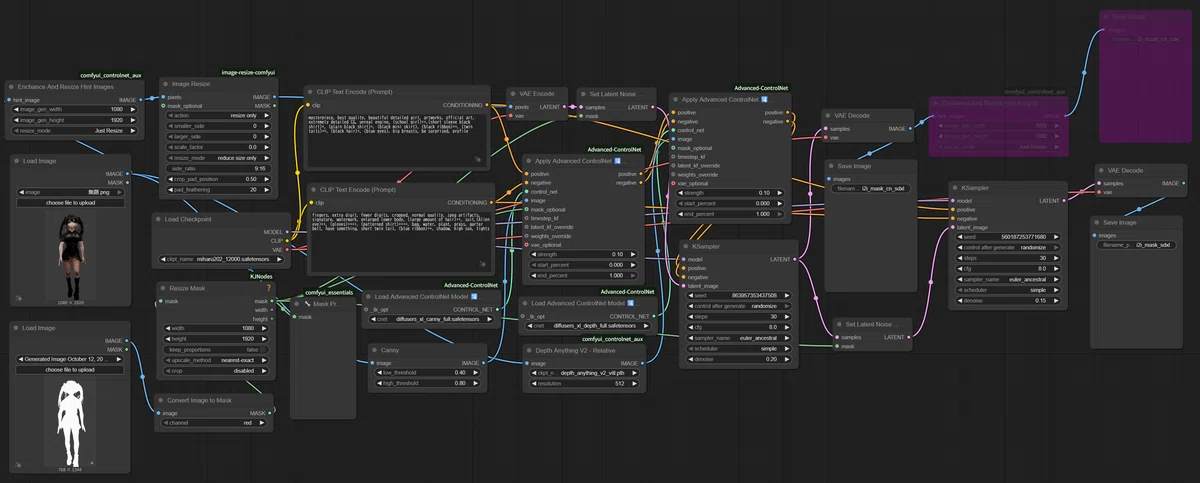
Task: Click the filename field i2i_mask_cn_sdxl
Action: click(x=872, y=188)
